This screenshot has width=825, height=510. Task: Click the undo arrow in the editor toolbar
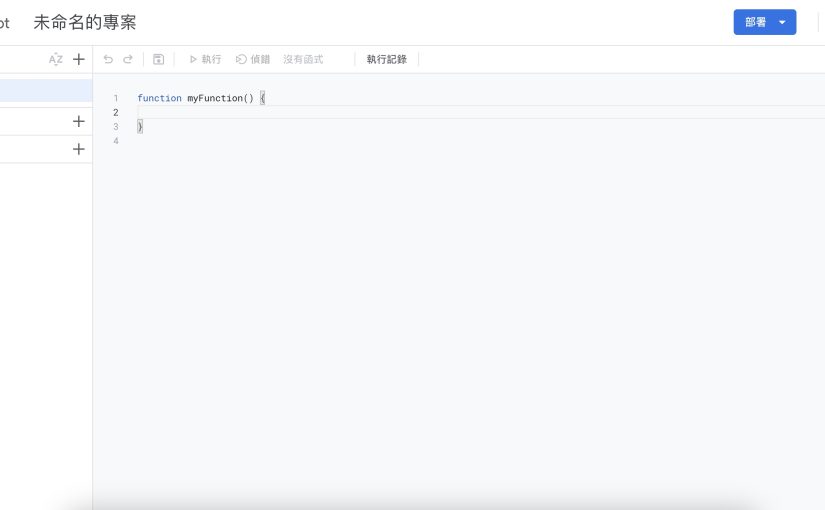click(108, 60)
